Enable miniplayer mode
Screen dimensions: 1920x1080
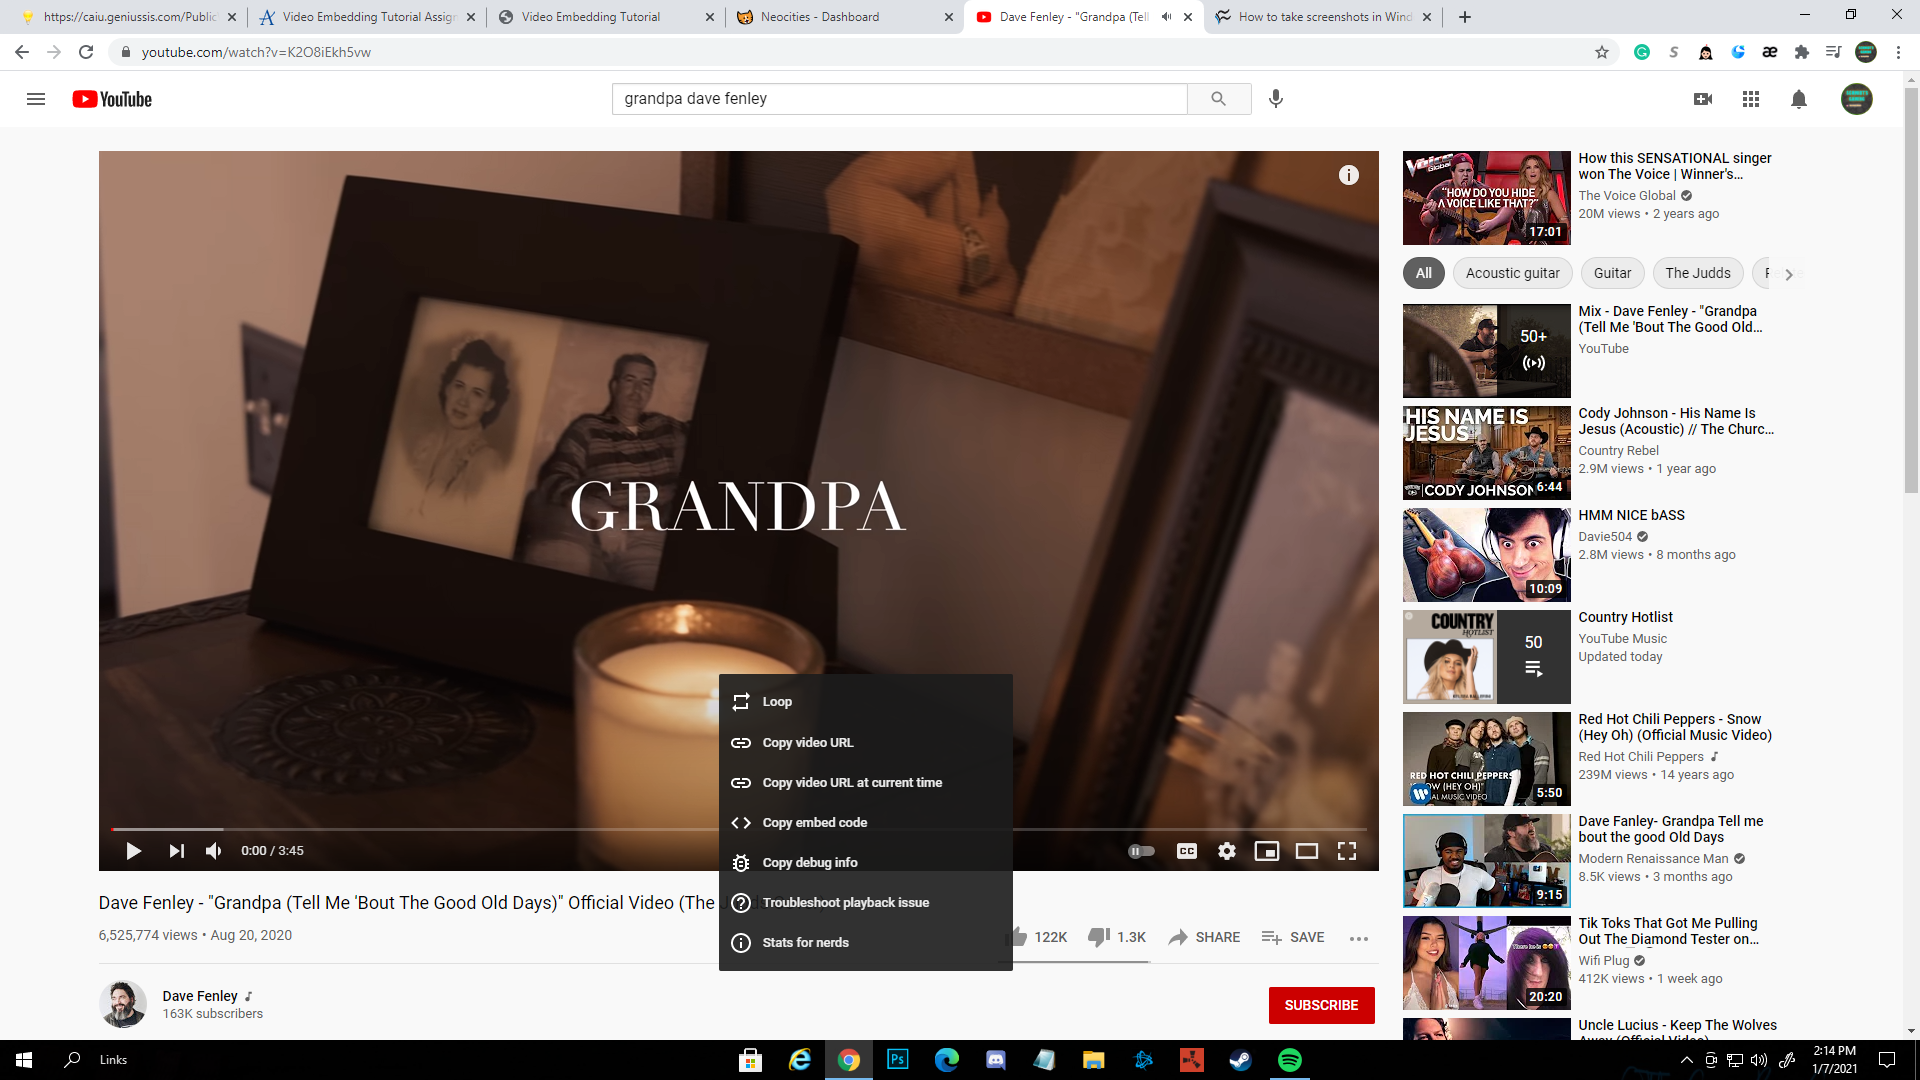[1267, 851]
